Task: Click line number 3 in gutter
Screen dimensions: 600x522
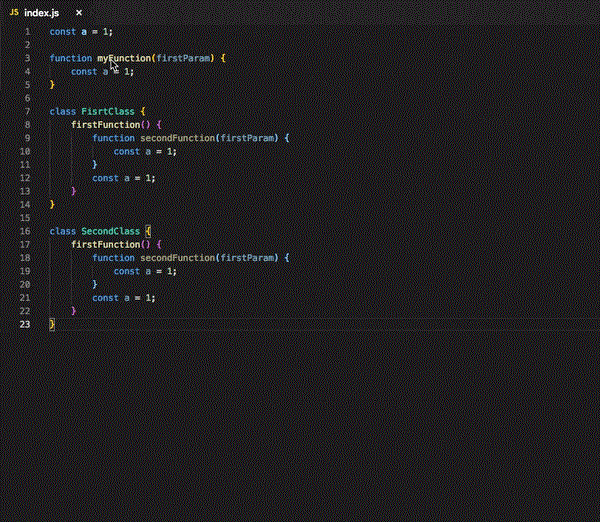Action: (28, 58)
